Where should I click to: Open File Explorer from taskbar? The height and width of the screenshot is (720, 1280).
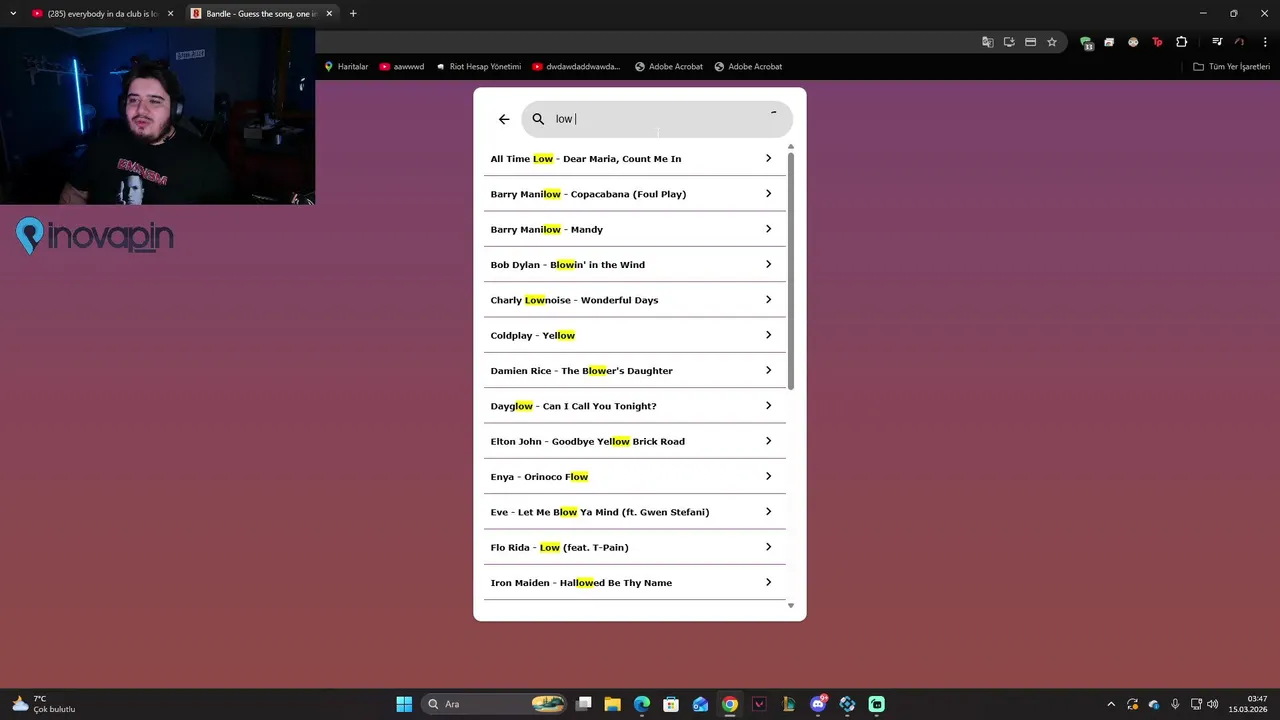point(612,704)
